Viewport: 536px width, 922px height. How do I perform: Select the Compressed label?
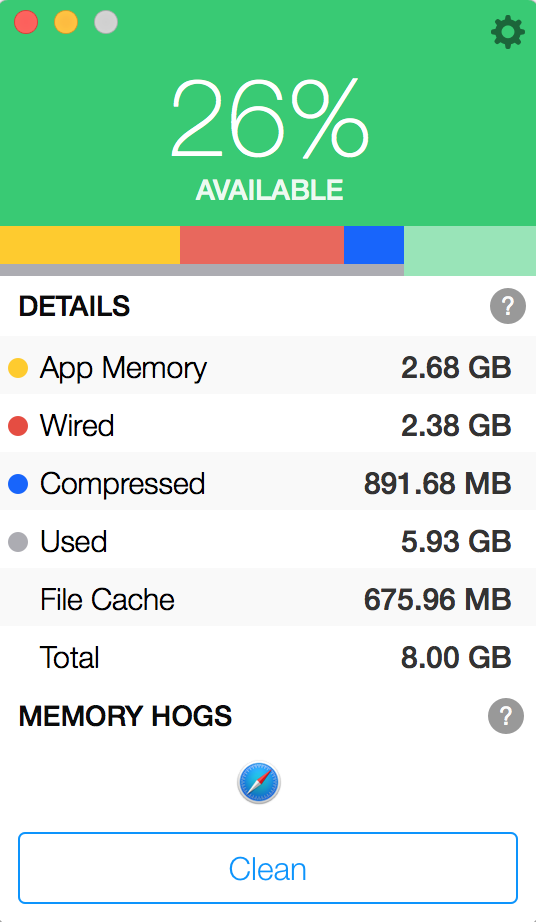click(122, 485)
